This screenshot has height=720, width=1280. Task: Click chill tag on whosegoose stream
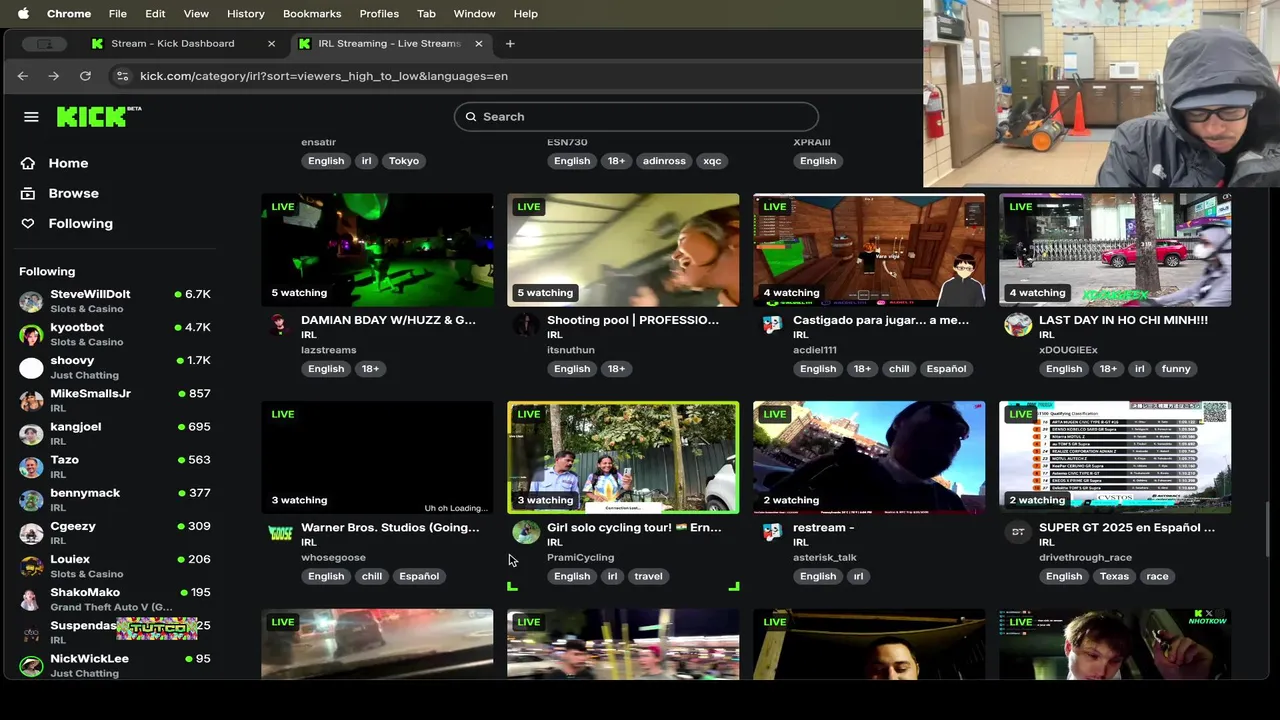pos(372,576)
